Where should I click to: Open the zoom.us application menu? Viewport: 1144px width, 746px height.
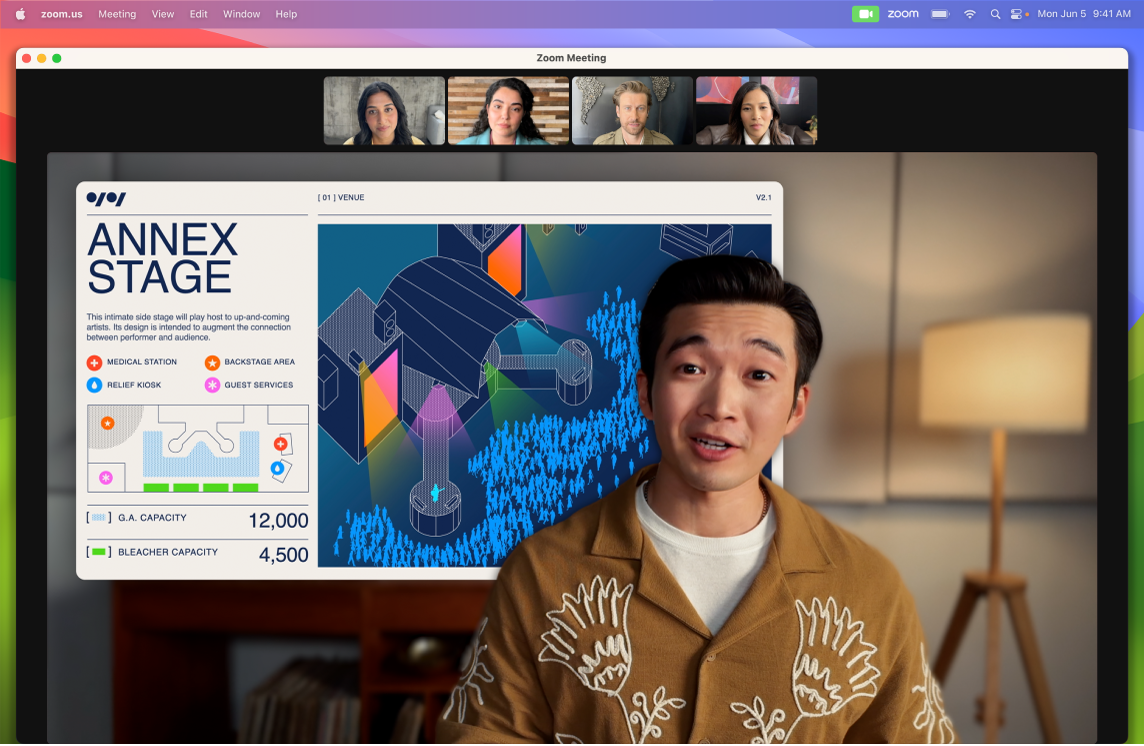click(x=61, y=13)
